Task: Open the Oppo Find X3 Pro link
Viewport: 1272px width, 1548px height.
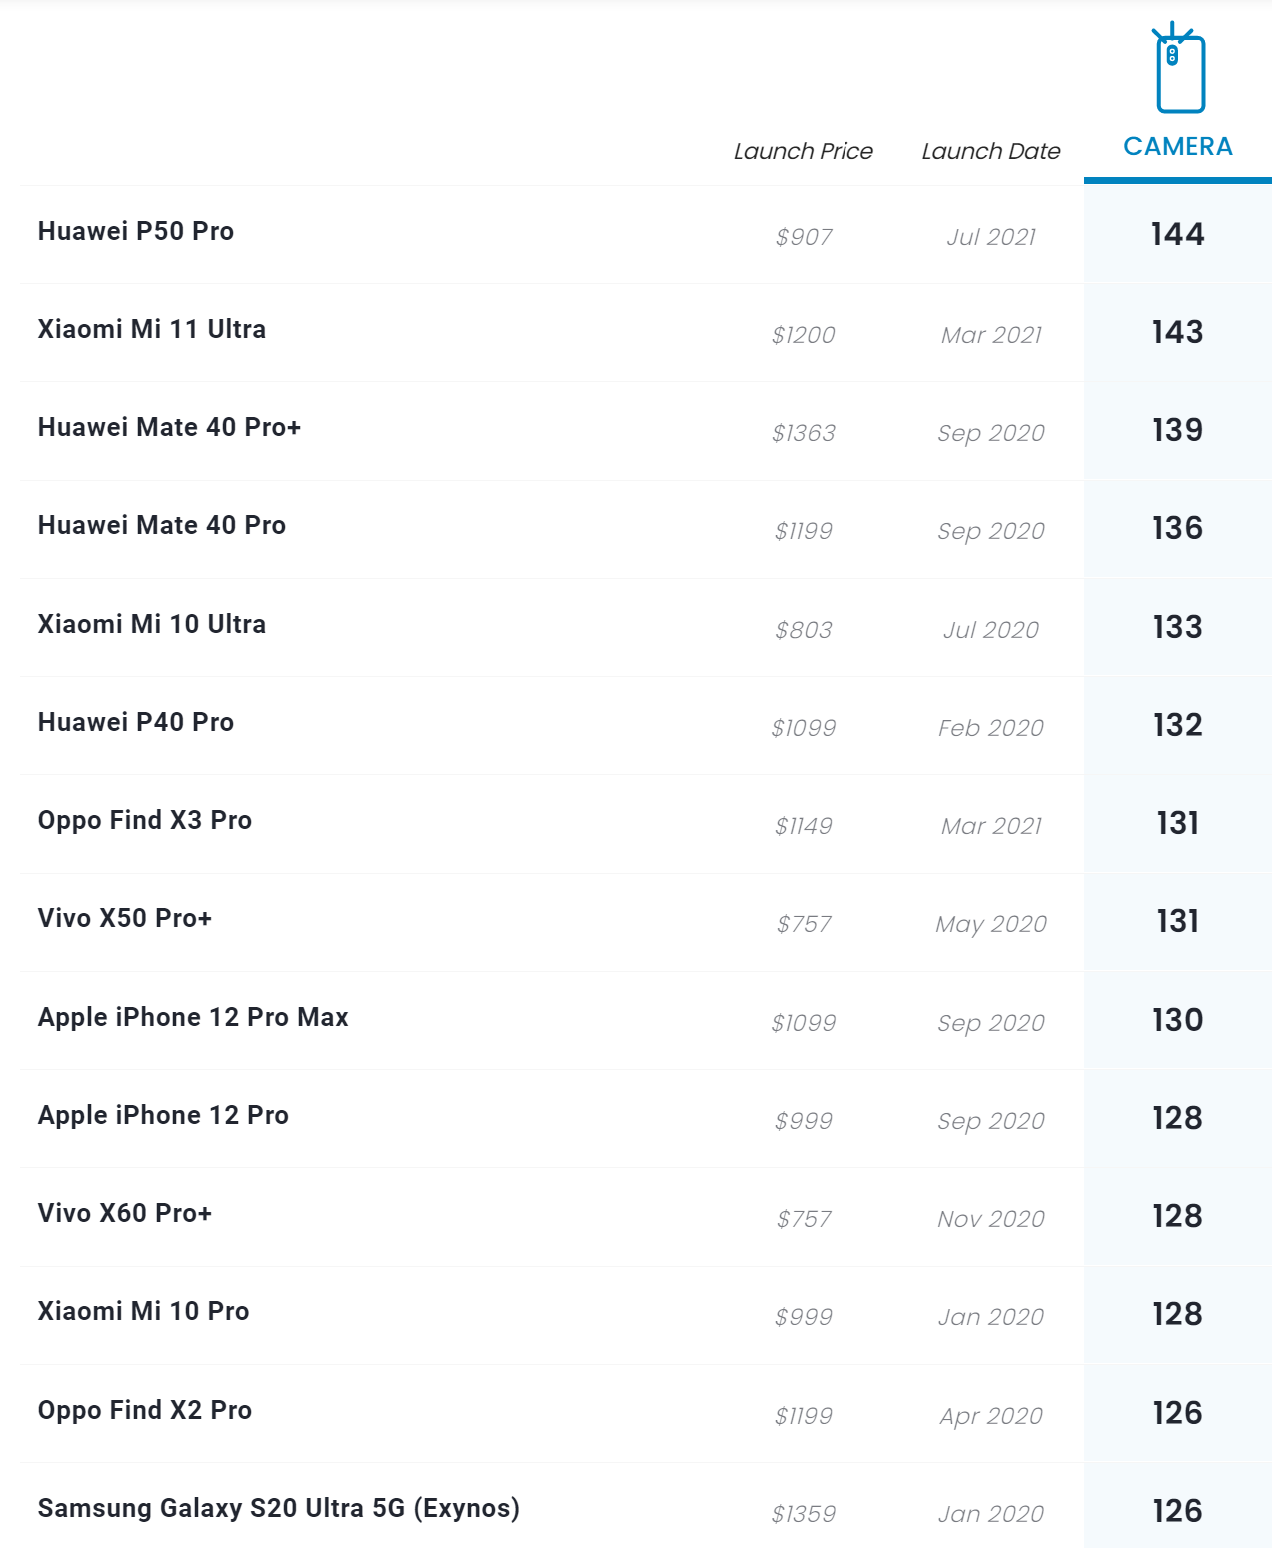Action: (x=145, y=820)
